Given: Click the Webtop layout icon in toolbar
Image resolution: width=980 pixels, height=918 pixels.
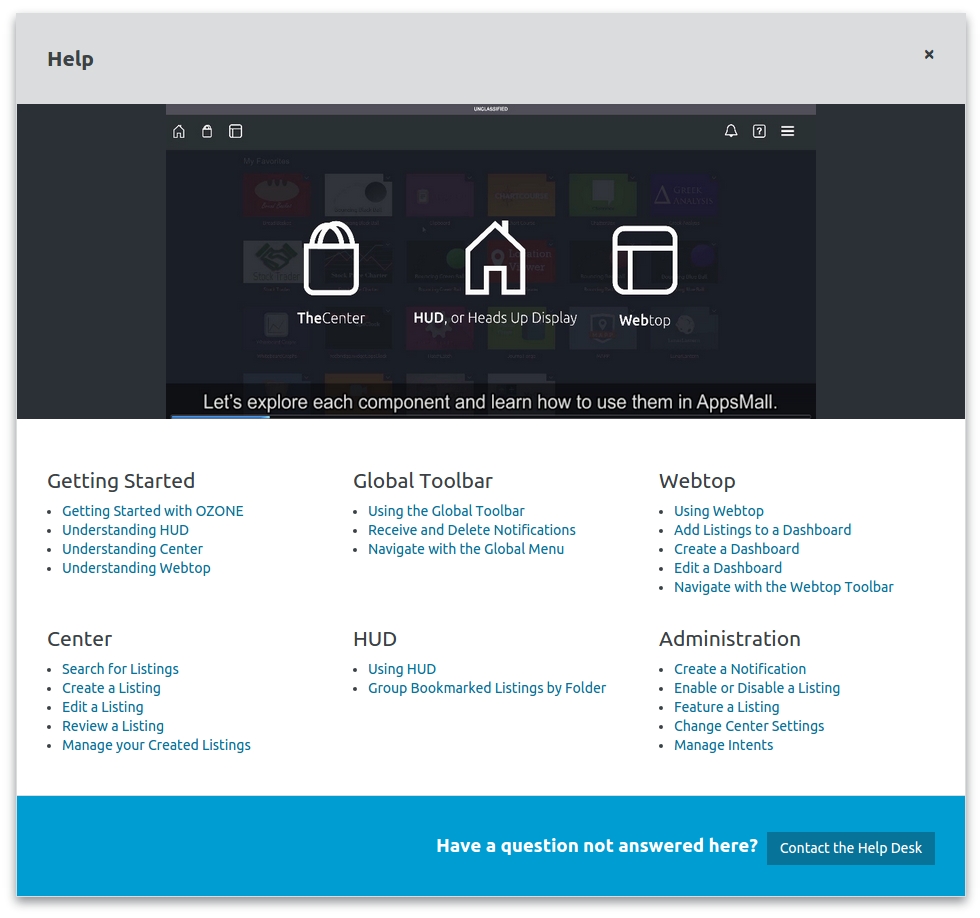Looking at the screenshot, I should pyautogui.click(x=235, y=131).
